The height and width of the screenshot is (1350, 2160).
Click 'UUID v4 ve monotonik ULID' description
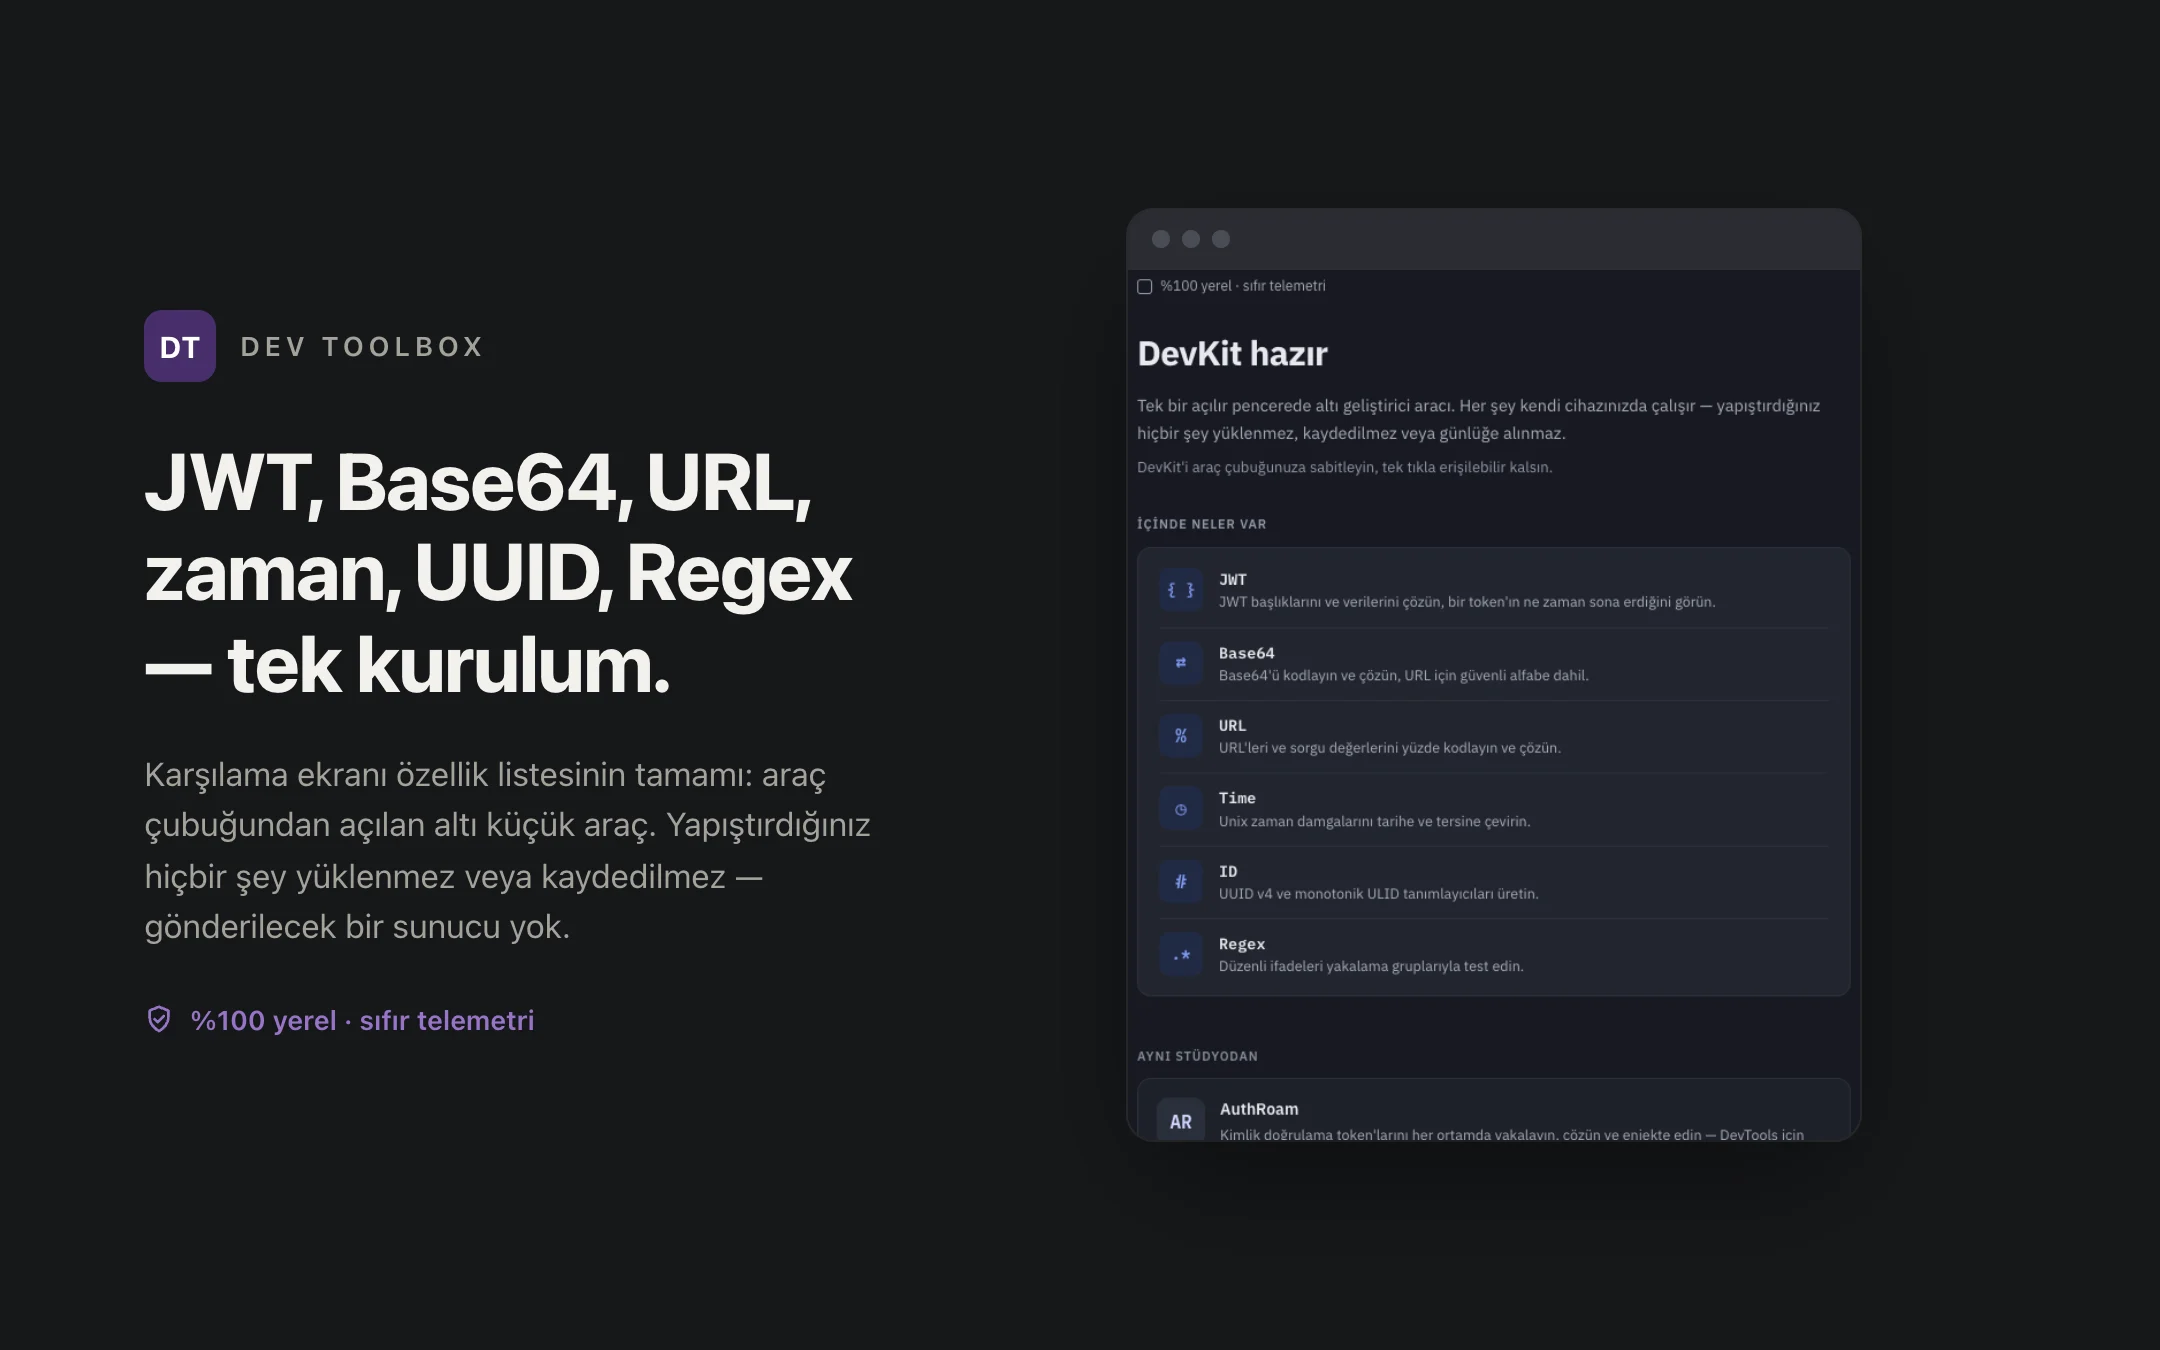[x=1379, y=894]
